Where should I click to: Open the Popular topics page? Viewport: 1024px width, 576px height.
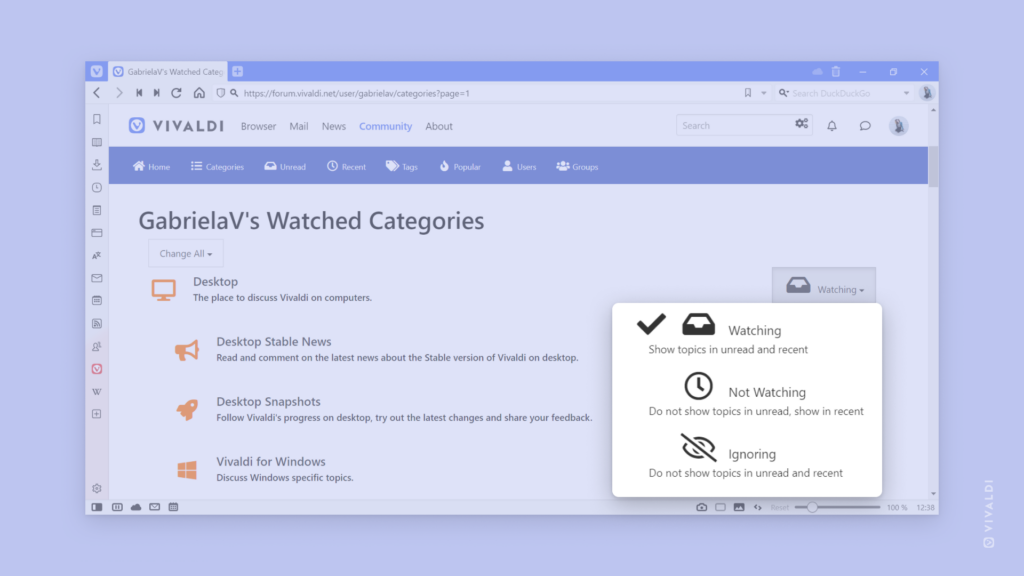[460, 167]
